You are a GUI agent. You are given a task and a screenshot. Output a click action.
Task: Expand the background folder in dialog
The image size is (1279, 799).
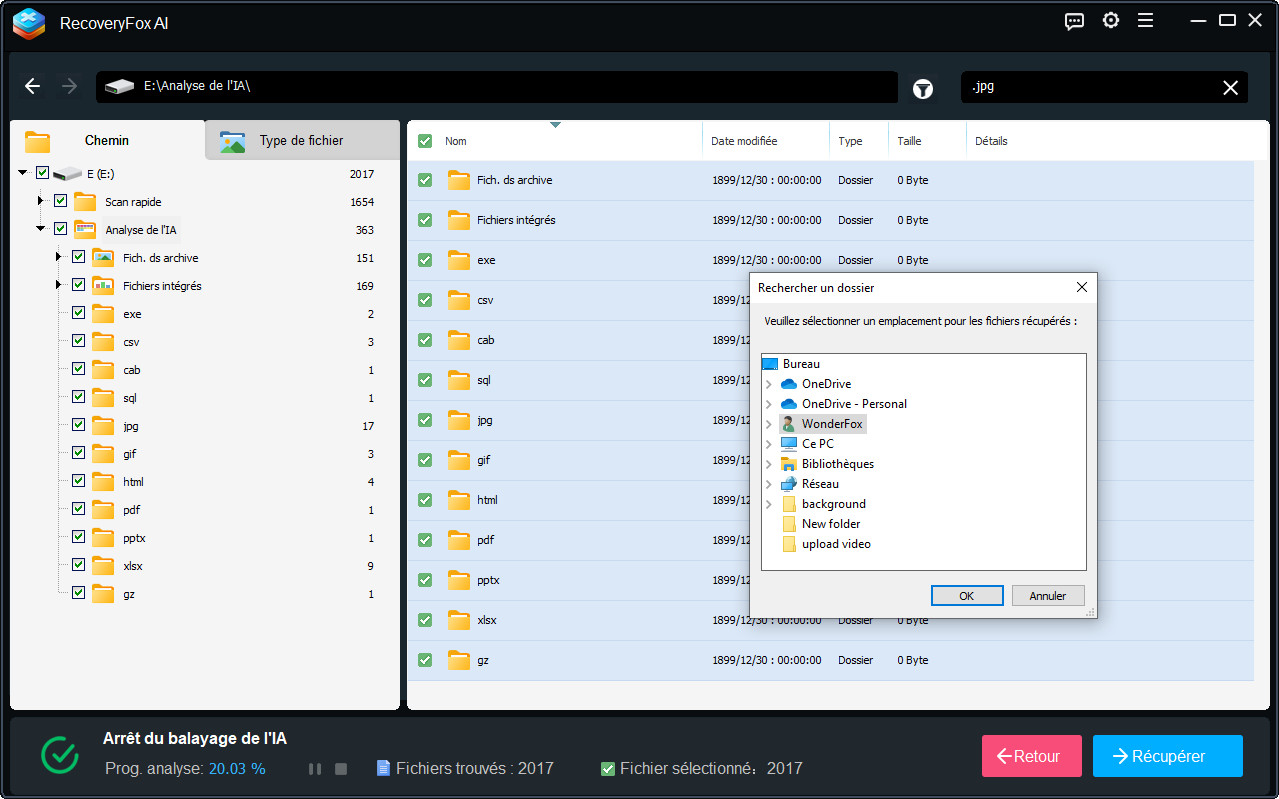coord(769,504)
